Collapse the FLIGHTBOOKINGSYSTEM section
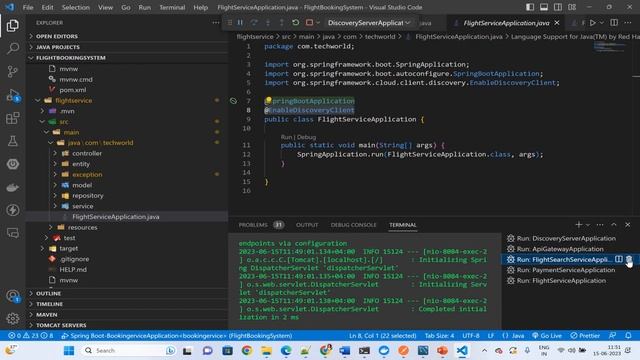This screenshot has height=360, width=640. click(127, 58)
